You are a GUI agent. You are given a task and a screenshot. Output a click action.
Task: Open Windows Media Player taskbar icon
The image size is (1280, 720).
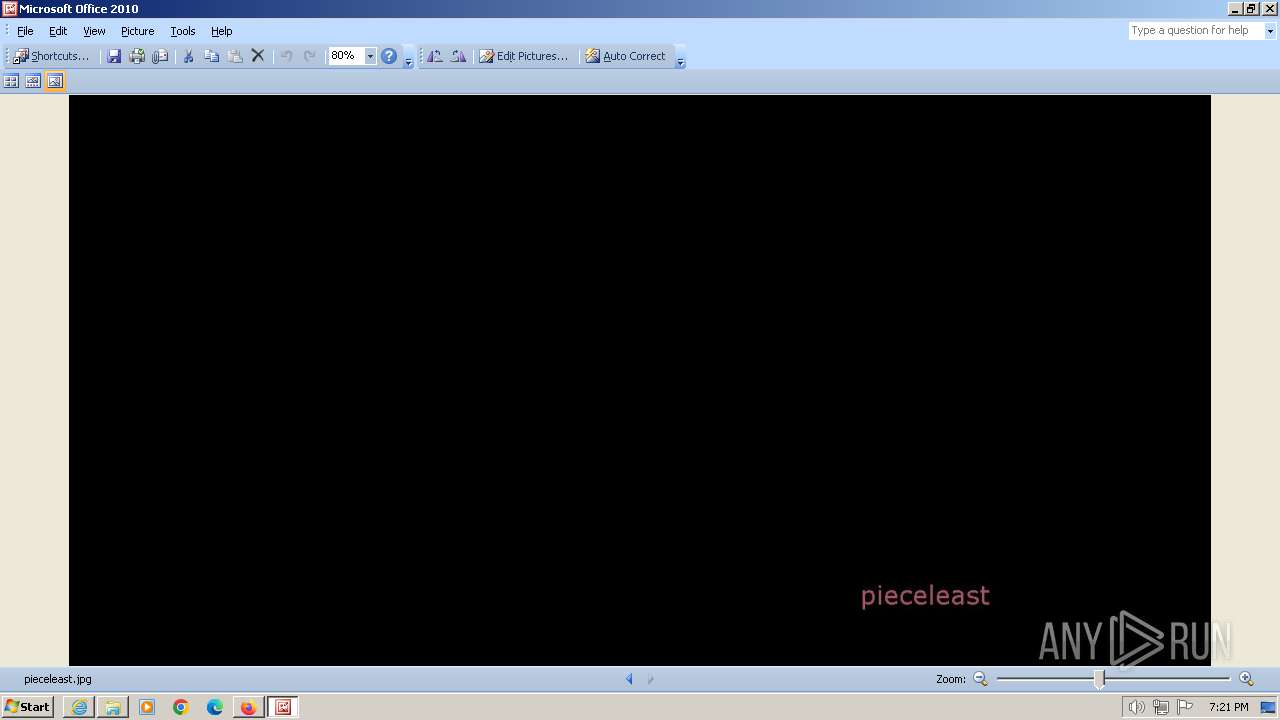pyautogui.click(x=147, y=707)
